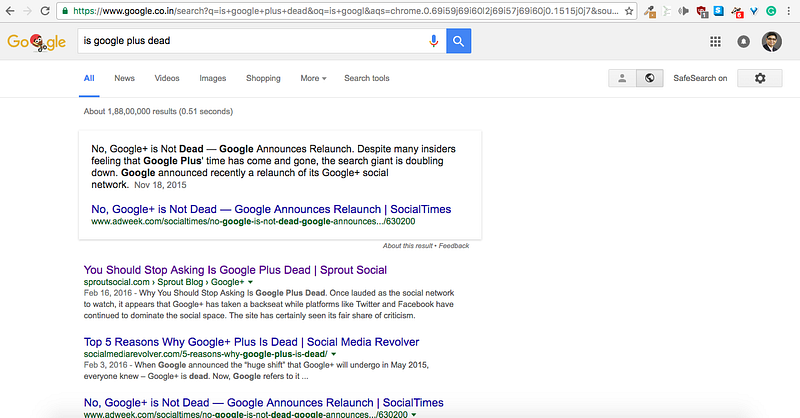
Task: Open featured snippet SocialTimes headline link
Action: point(271,209)
